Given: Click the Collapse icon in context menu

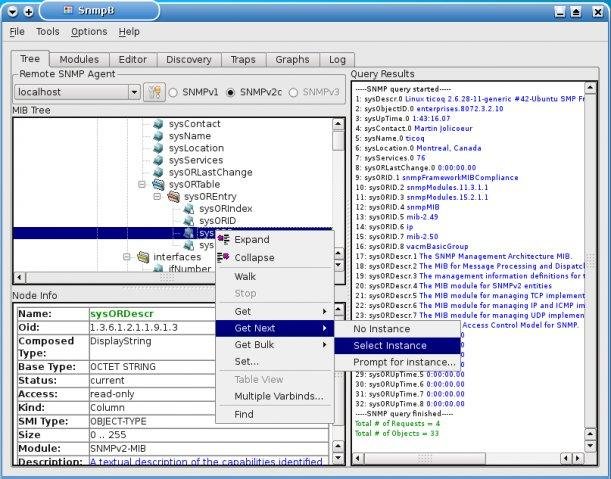Looking at the screenshot, I should [223, 257].
